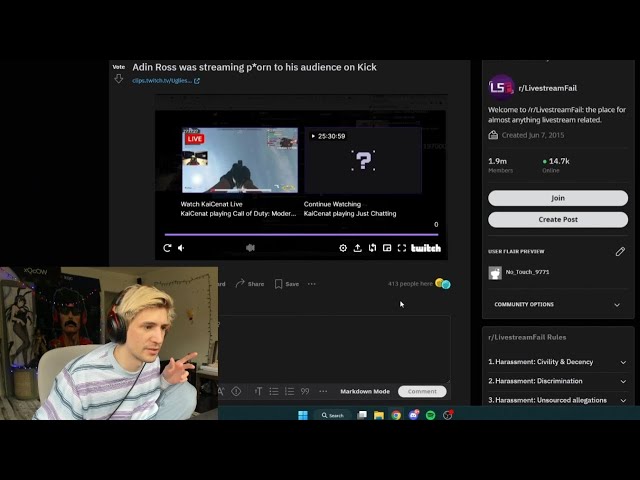Open File Explorer from the taskbar
The image size is (640, 480).
point(379,415)
